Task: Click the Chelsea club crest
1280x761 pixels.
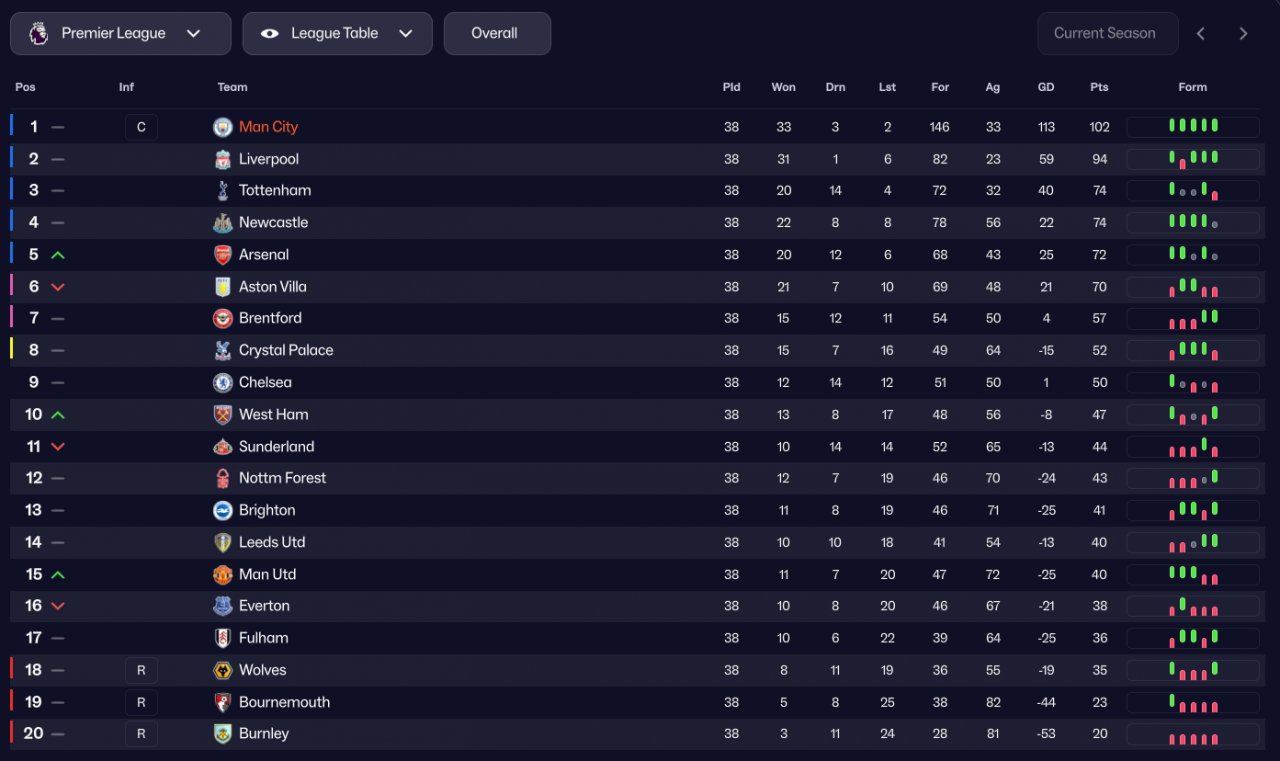Action: [x=223, y=382]
